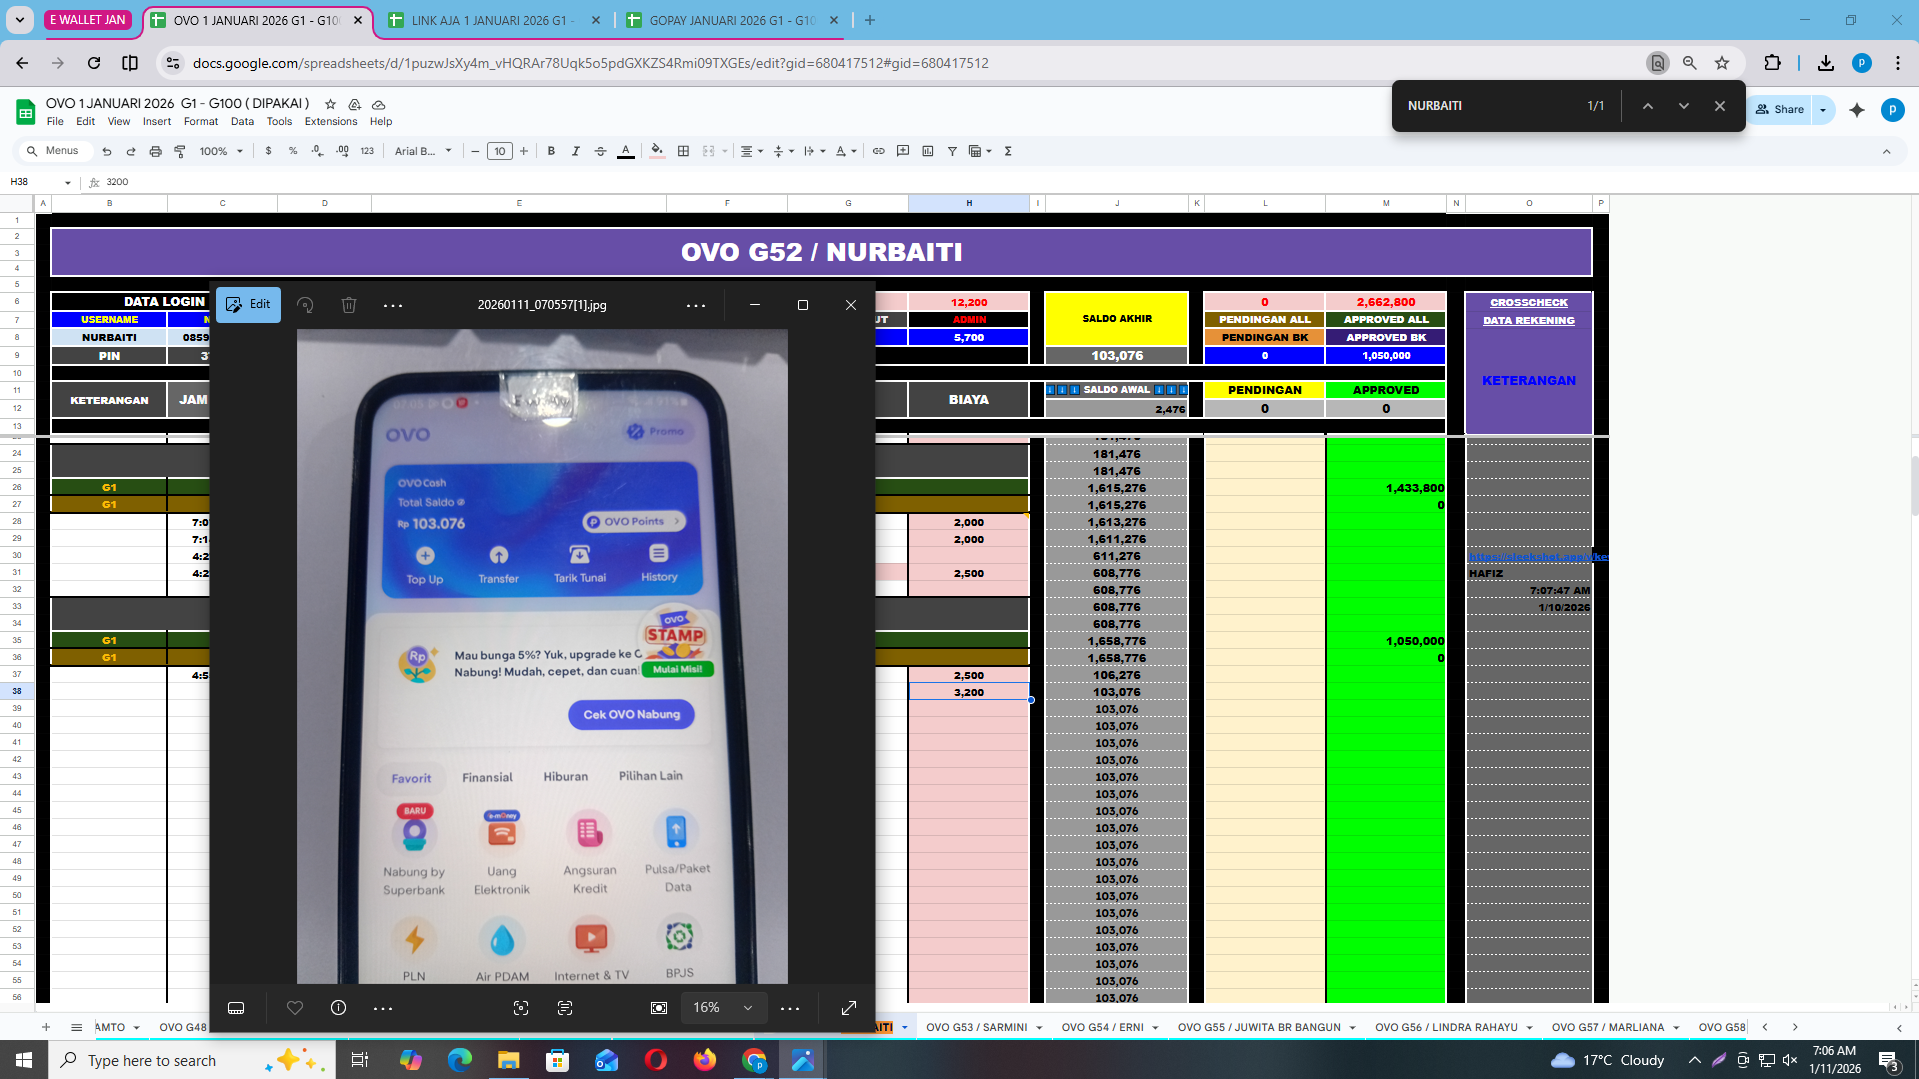Open the Insert menu

pos(157,121)
